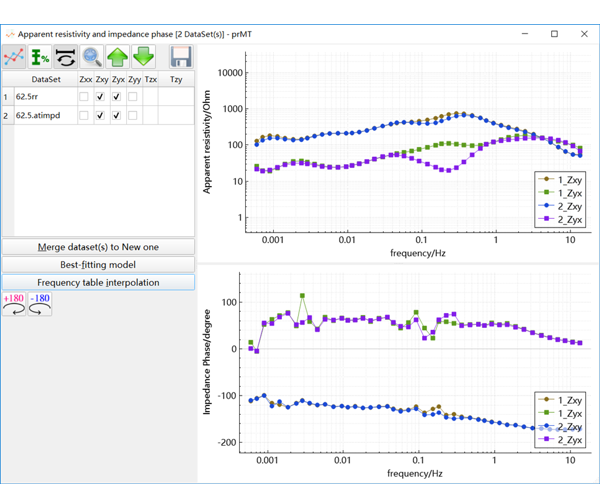Screen dimensions: 600x500
Task: Click the line plot curve icon
Action: pyautogui.click(x=14, y=57)
